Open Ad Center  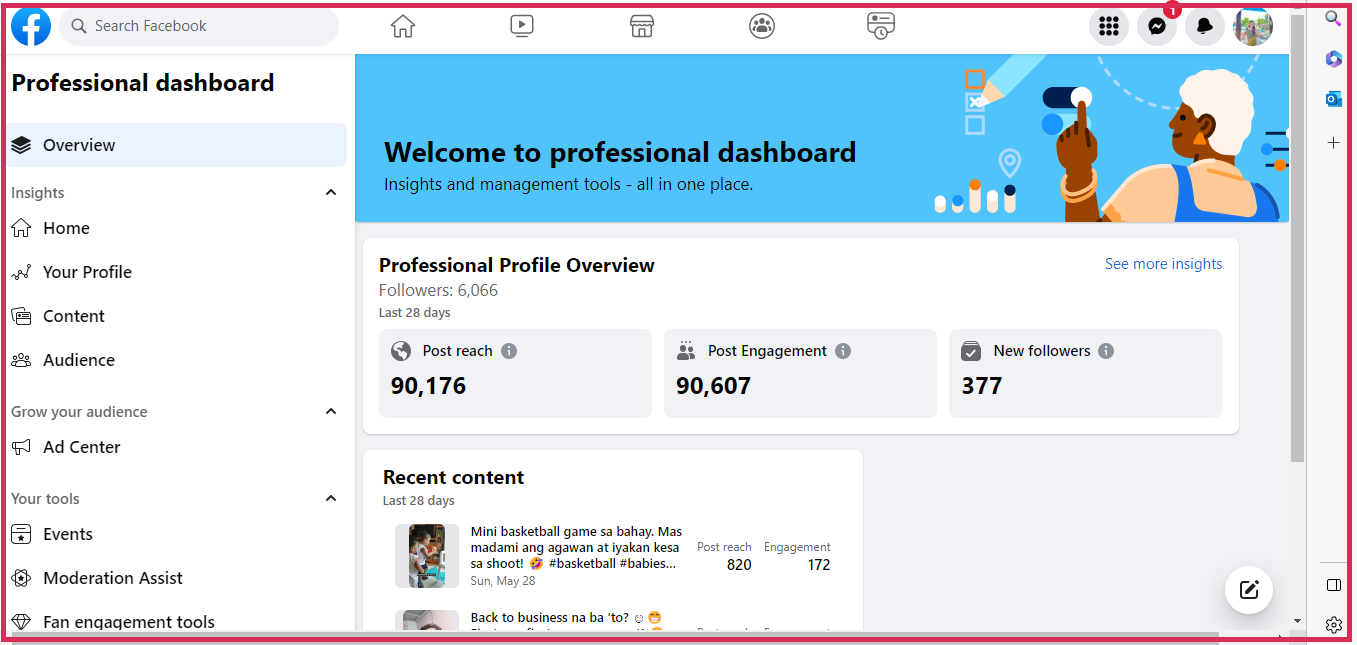point(177,447)
